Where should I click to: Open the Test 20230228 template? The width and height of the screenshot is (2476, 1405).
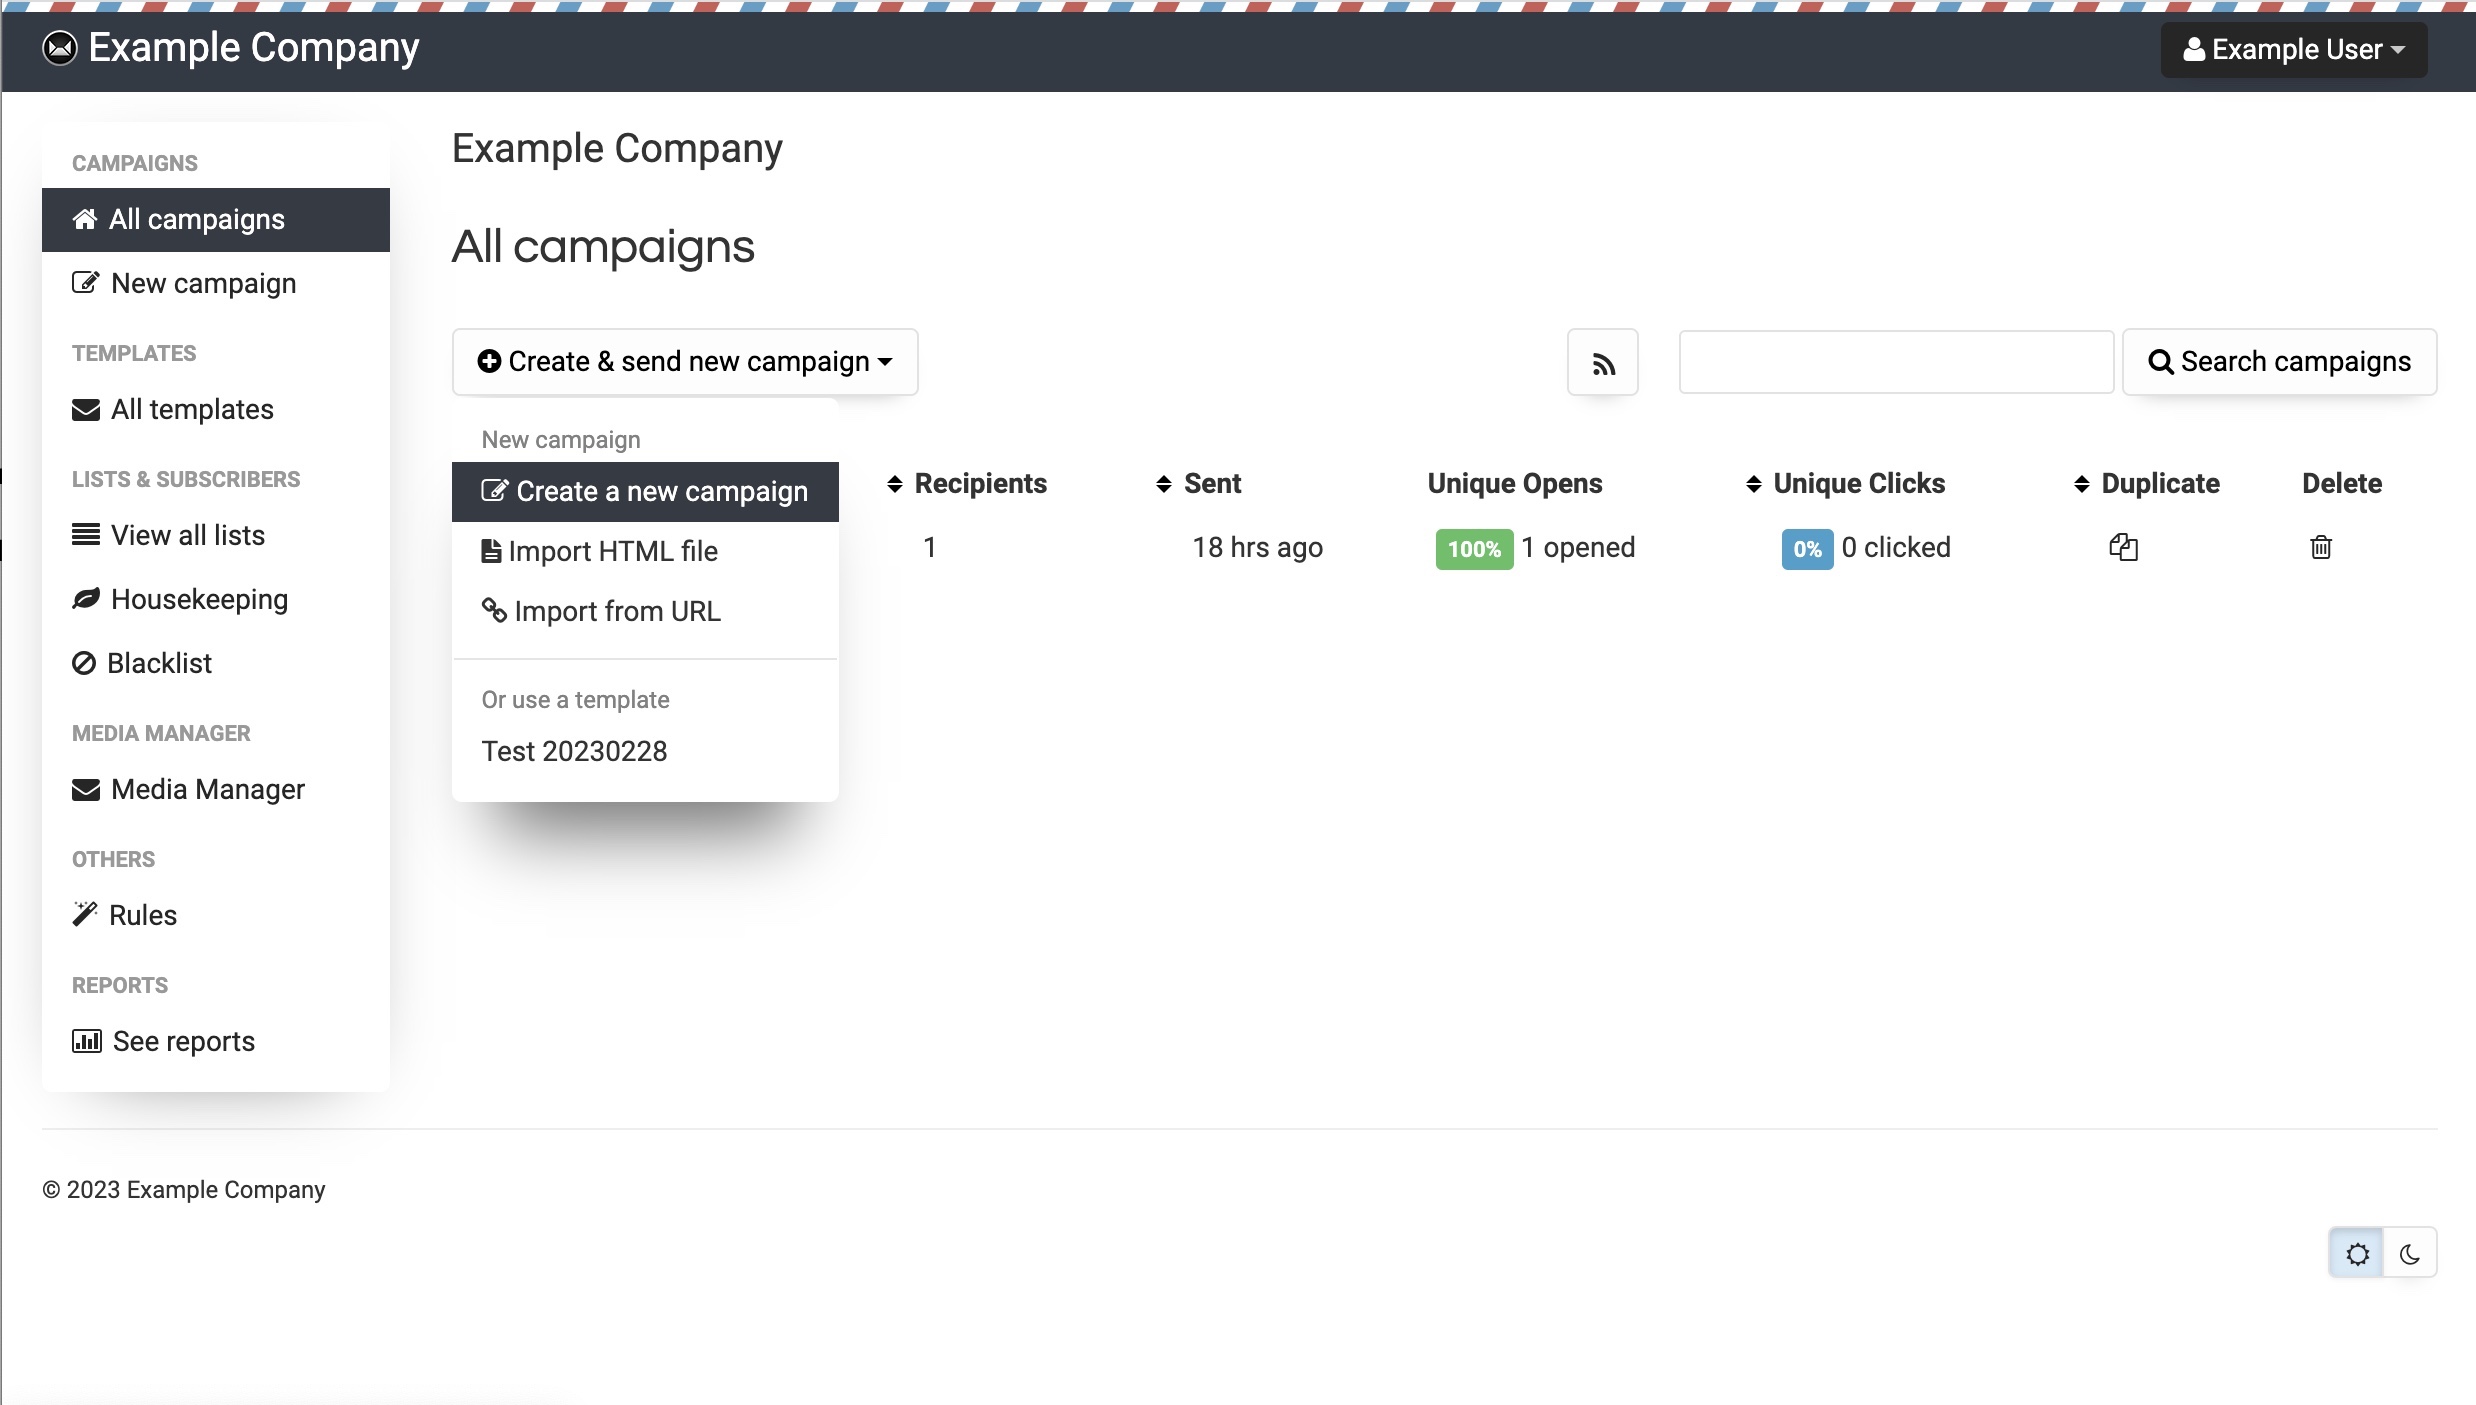574,750
